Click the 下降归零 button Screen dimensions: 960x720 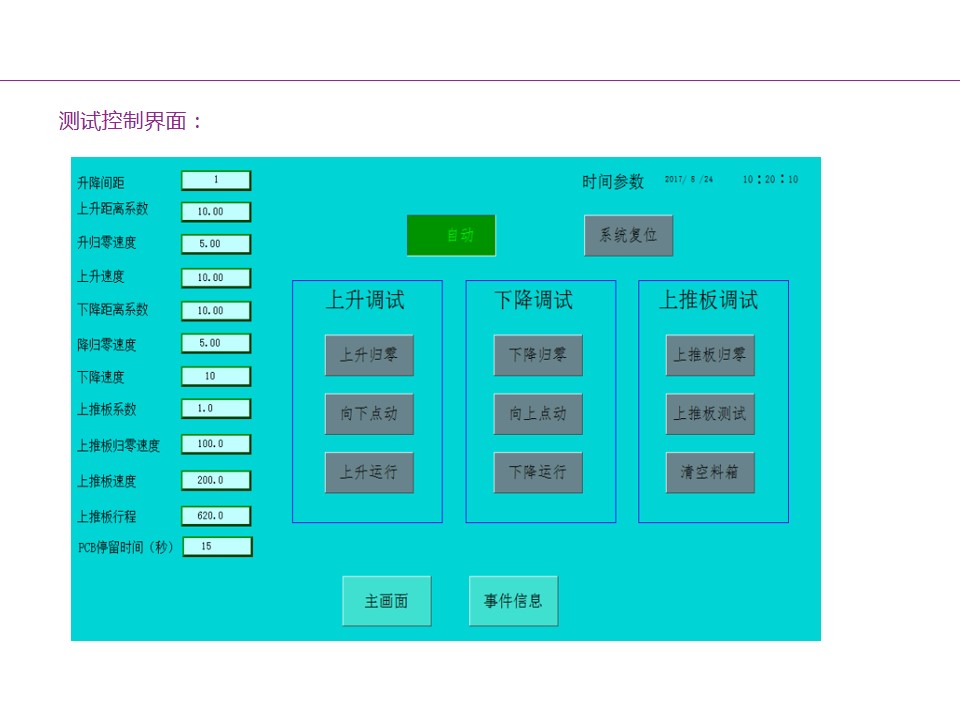538,355
